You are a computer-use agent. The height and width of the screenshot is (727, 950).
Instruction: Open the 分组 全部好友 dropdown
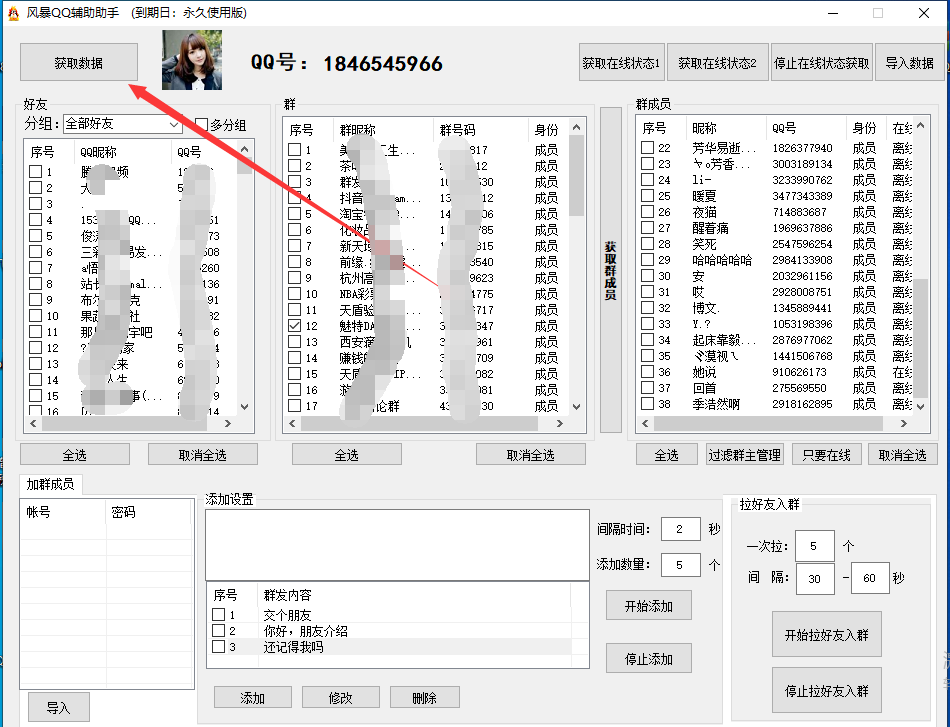click(122, 124)
